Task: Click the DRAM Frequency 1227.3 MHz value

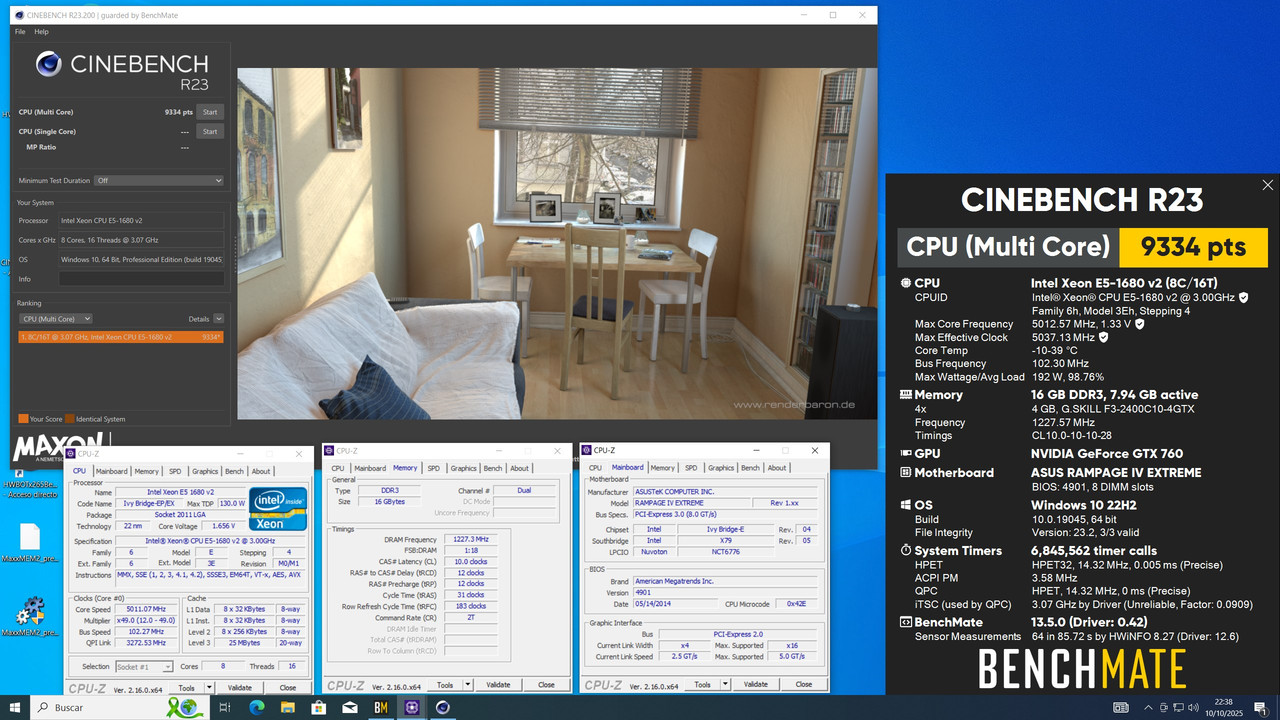Action: [x=470, y=539]
